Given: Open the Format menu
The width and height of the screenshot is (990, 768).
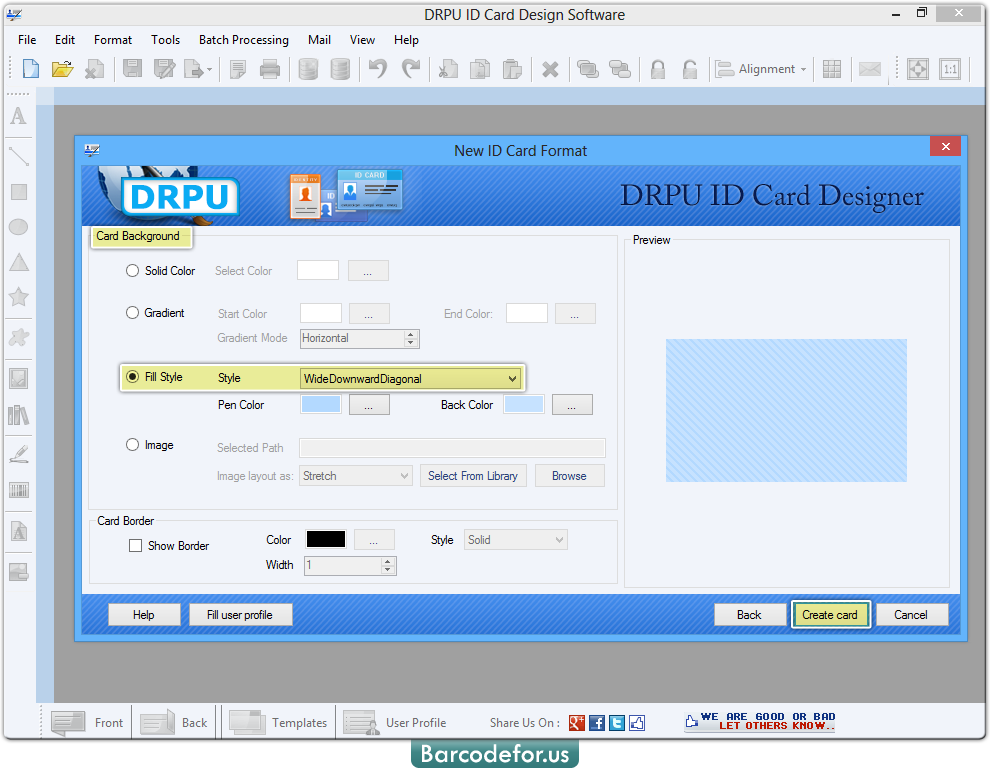Looking at the screenshot, I should click(x=112, y=40).
